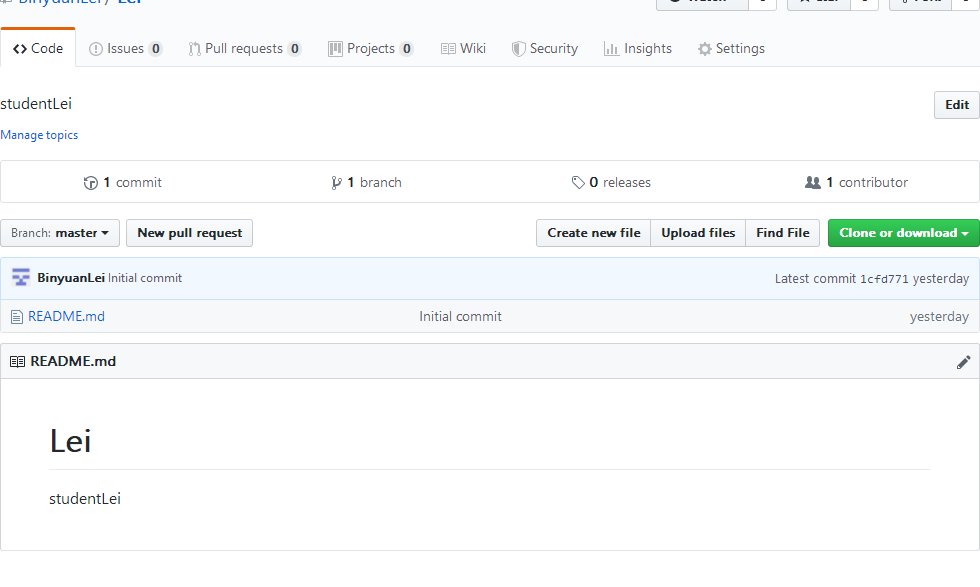Go to the Wiki tab
The image size is (980, 587).
click(x=463, y=48)
